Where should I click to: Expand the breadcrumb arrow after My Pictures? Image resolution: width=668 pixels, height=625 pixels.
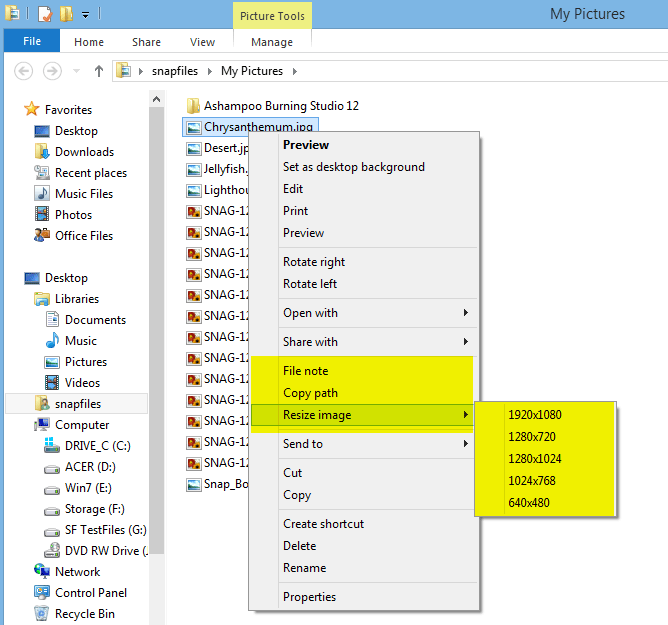point(295,71)
